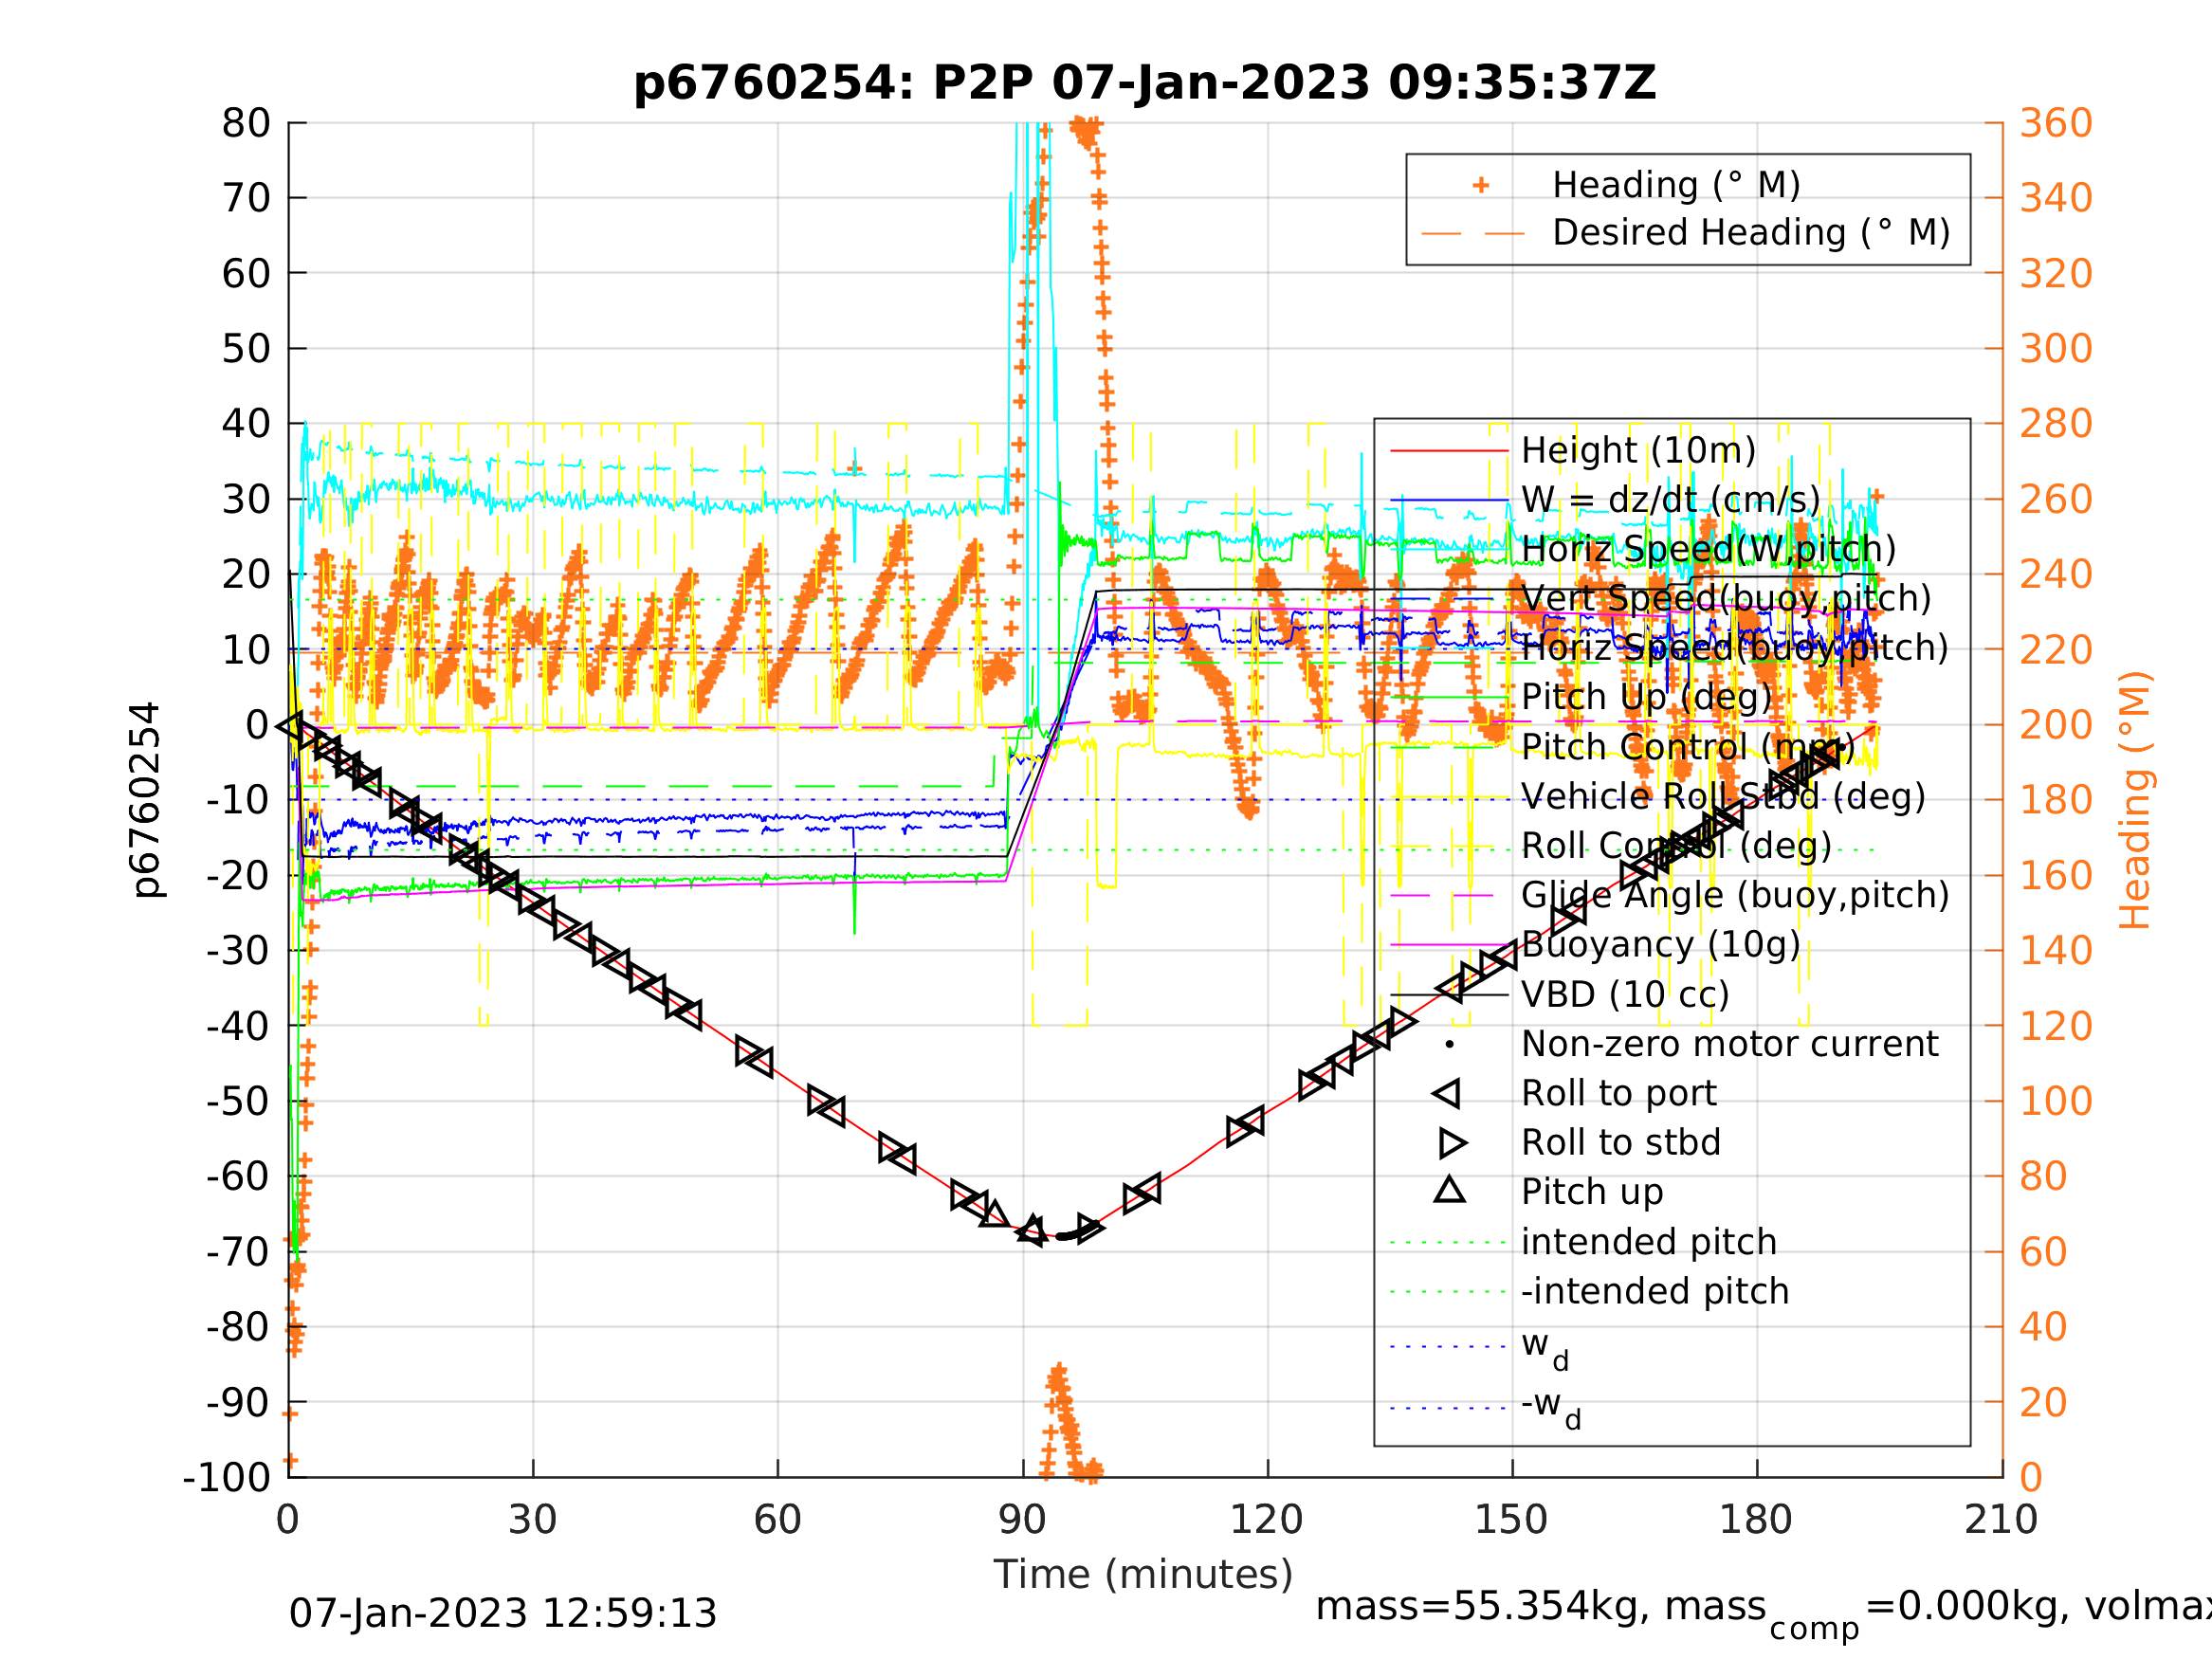
Task: Select the 'Heading (° M)' legend entry
Action: click(1676, 185)
